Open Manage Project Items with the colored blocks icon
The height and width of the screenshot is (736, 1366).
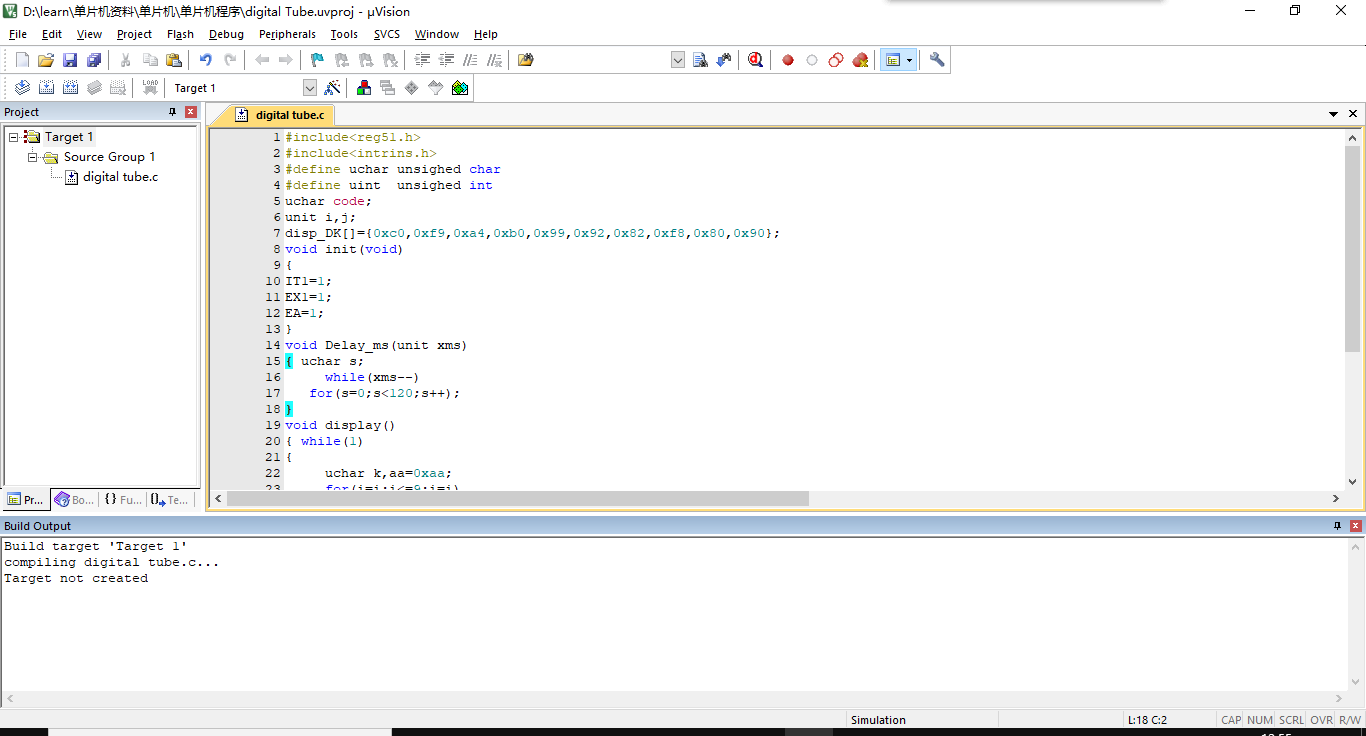pos(364,88)
